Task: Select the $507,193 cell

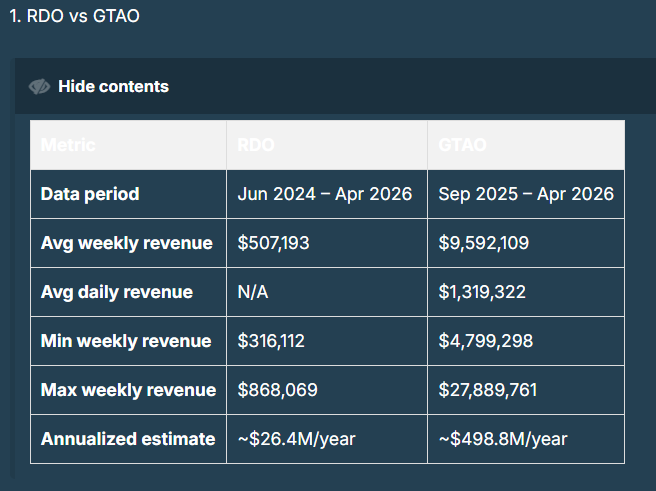Action: click(x=274, y=243)
